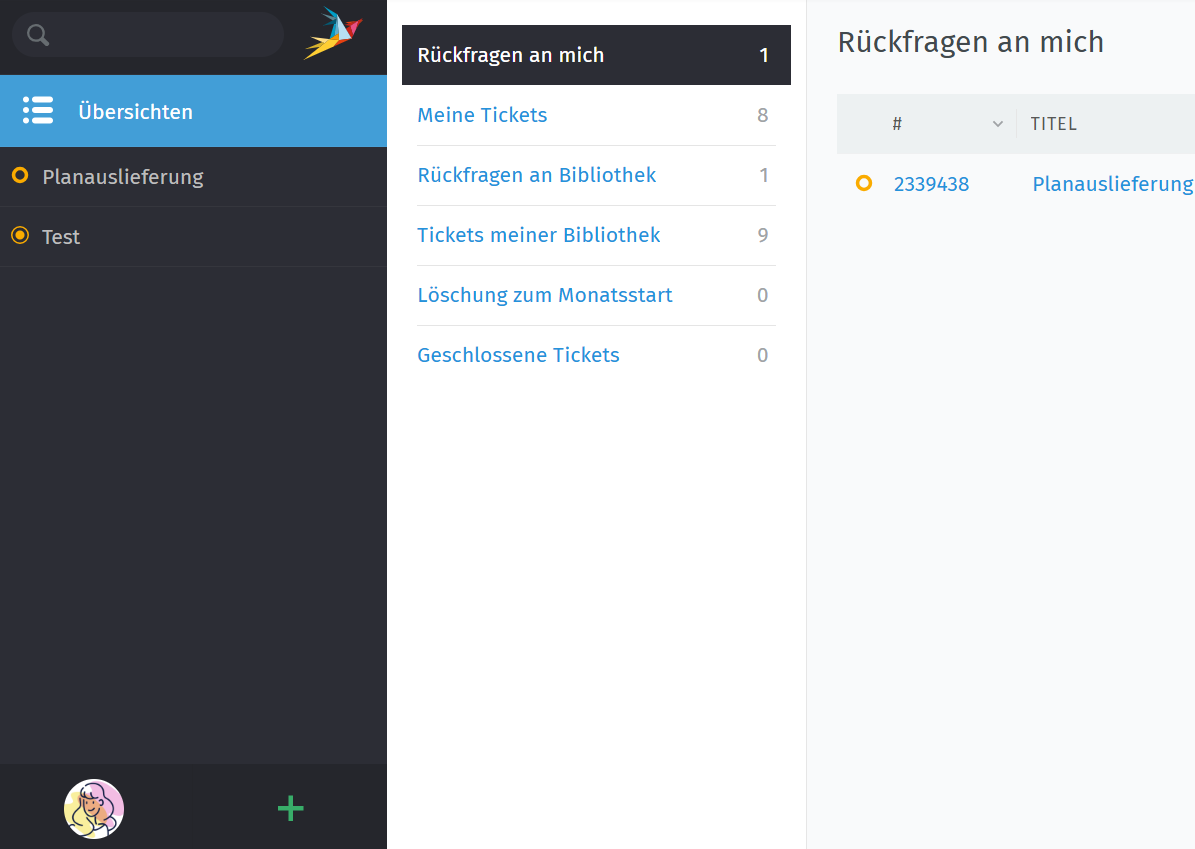Click status icon beside Test entry
Screen dimensions: 1195x849
(19, 236)
